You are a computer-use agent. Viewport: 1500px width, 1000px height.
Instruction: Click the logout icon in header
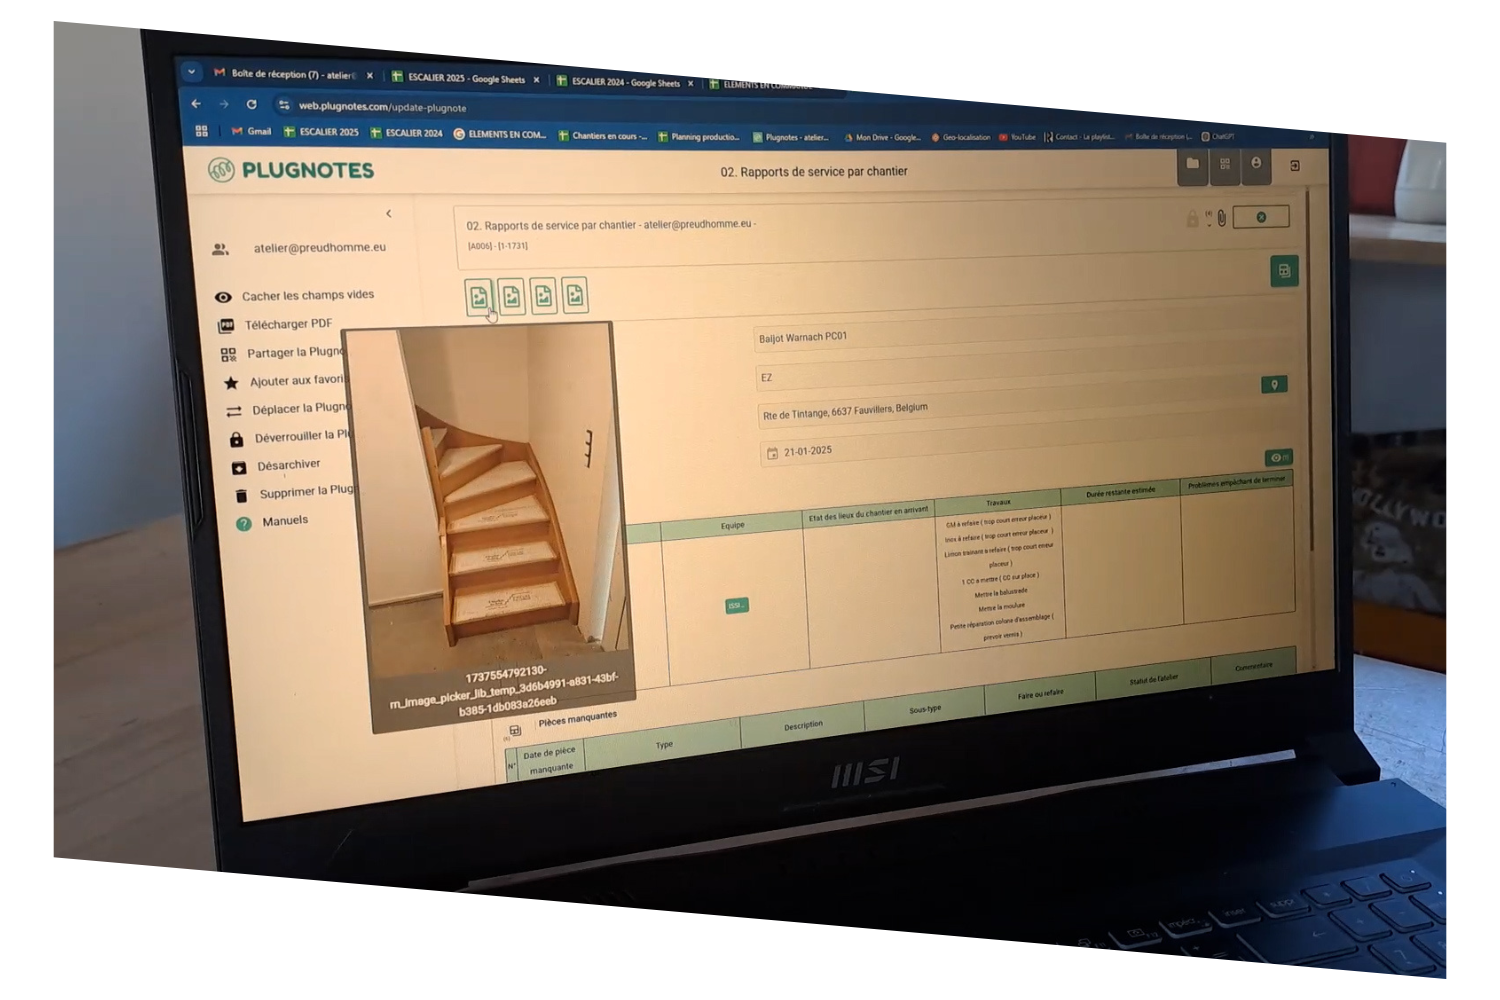click(1295, 166)
